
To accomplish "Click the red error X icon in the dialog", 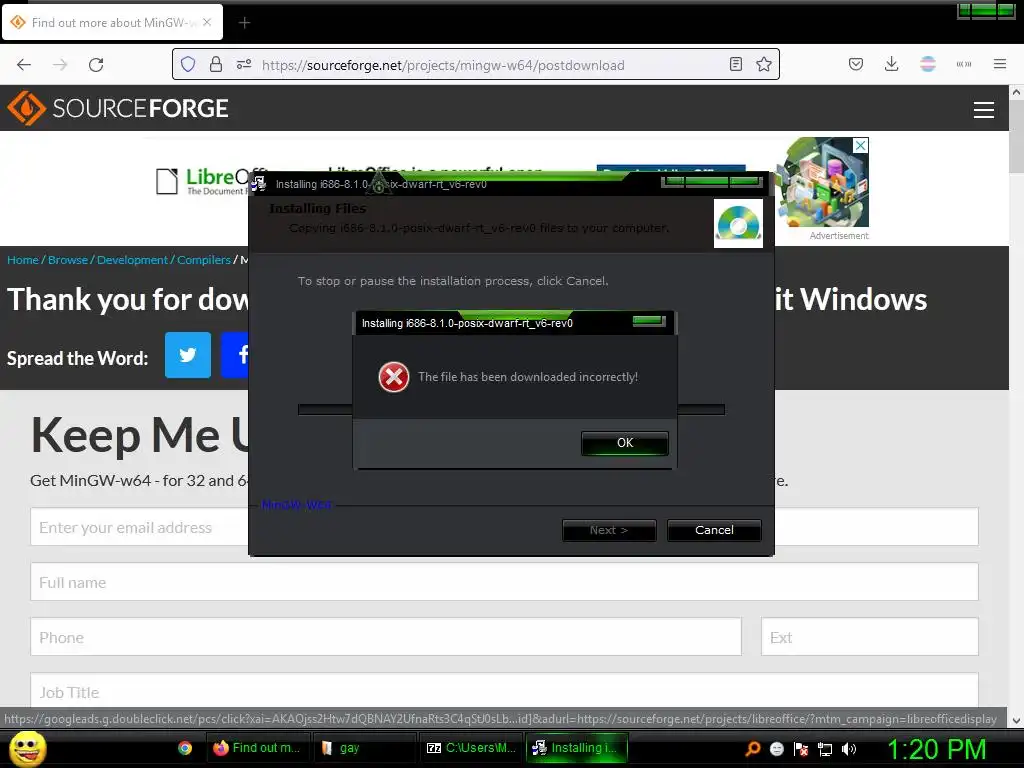I will [x=394, y=377].
